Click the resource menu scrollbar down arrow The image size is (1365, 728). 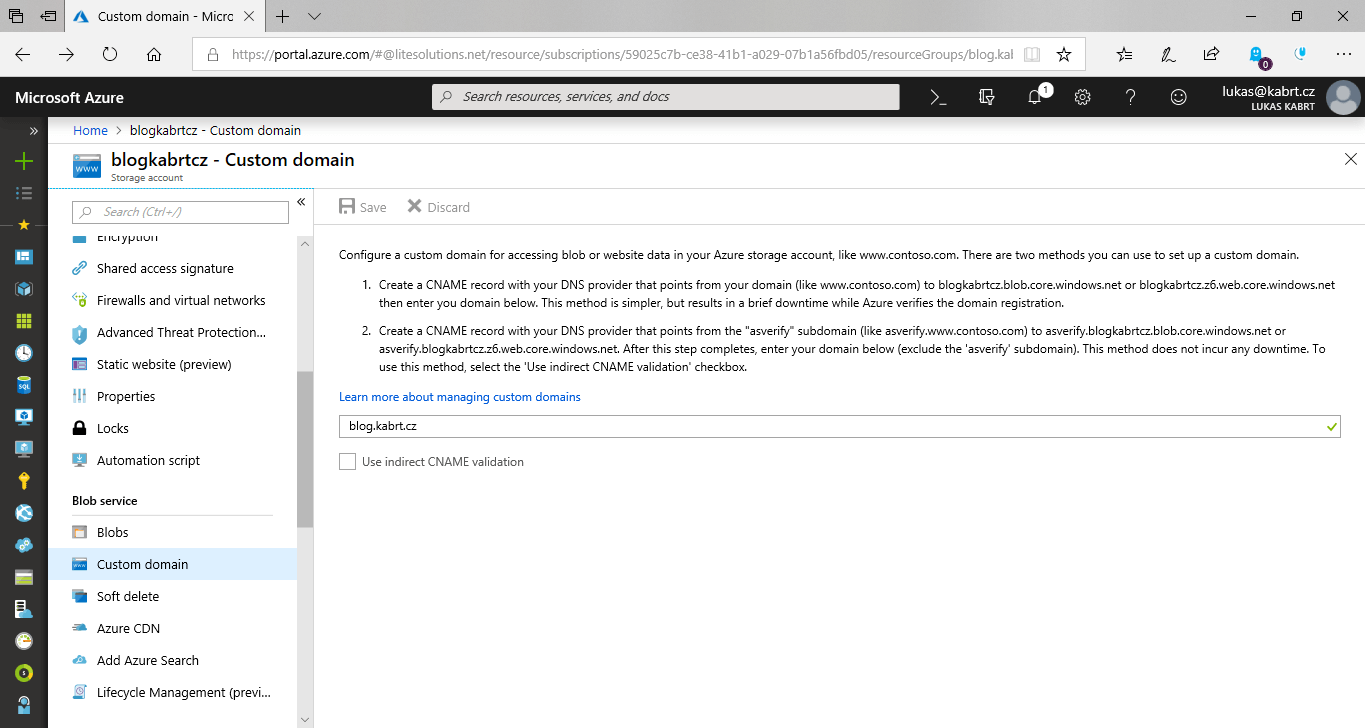coord(305,718)
